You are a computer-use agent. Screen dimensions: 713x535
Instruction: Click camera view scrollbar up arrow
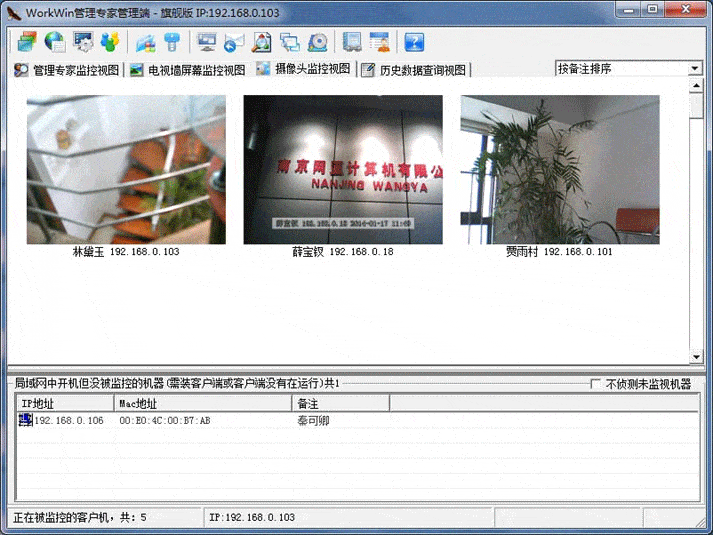696,85
